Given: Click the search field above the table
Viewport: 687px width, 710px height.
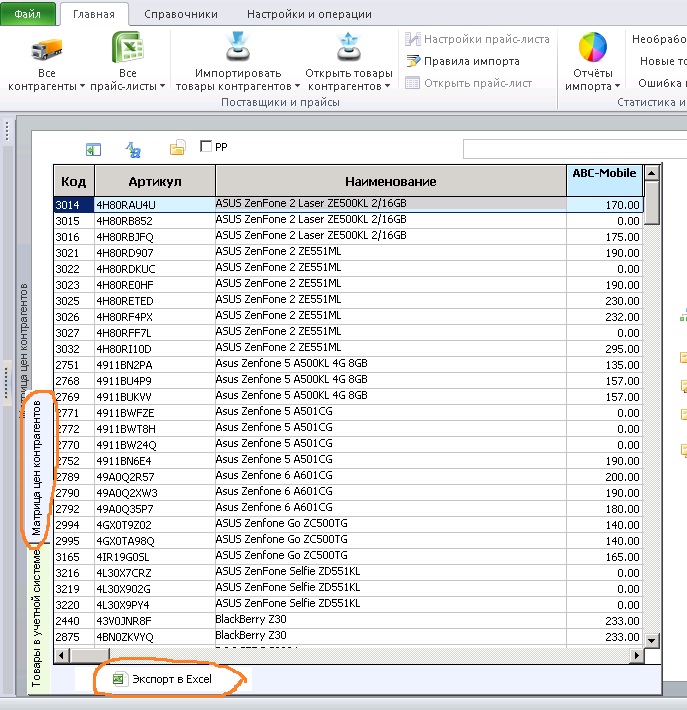Looking at the screenshot, I should click(x=575, y=149).
